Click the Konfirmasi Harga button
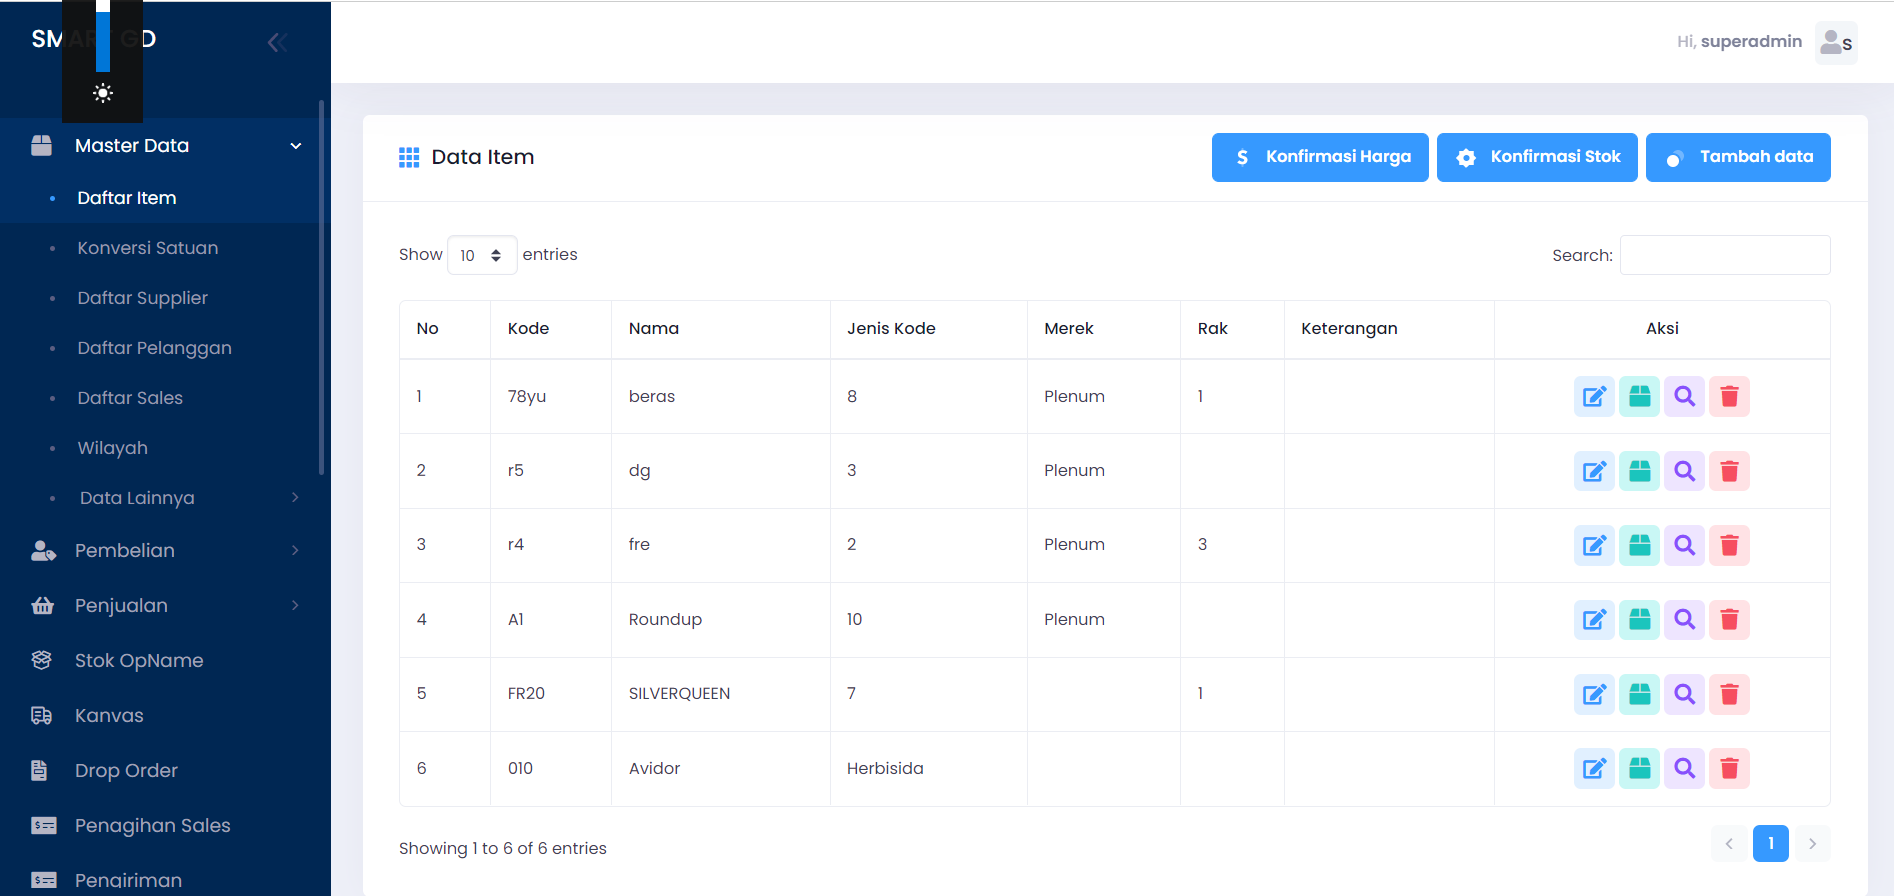This screenshot has width=1894, height=896. 1319,157
